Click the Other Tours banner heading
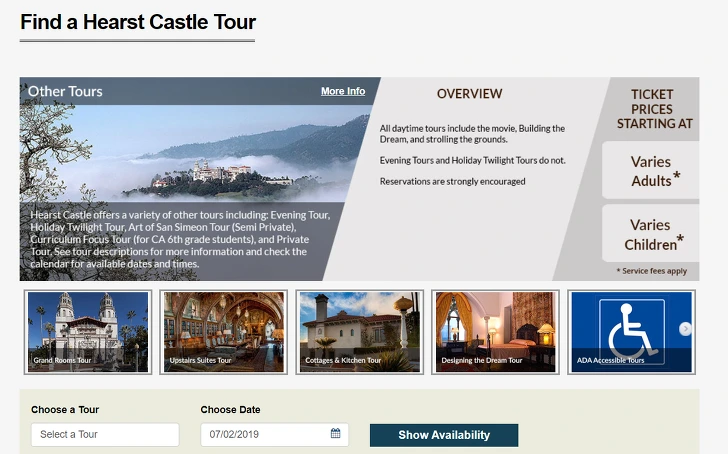Viewport: 728px width, 454px height. pyautogui.click(x=65, y=91)
